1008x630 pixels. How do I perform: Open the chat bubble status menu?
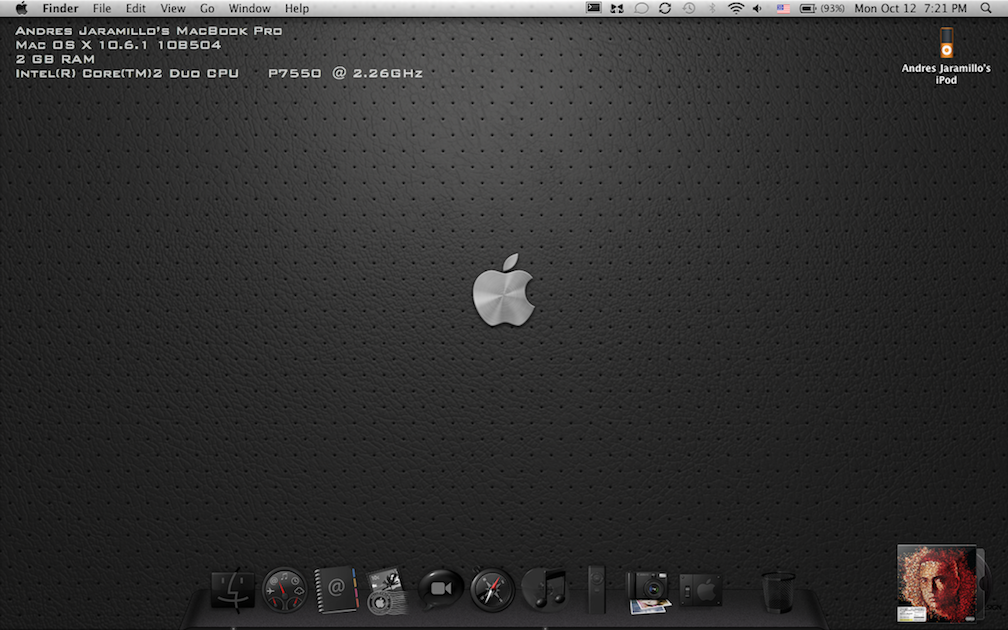tap(641, 8)
